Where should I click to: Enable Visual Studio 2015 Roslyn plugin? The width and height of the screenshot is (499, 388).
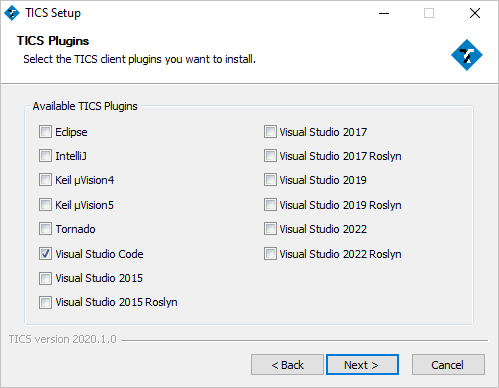pyautogui.click(x=45, y=302)
